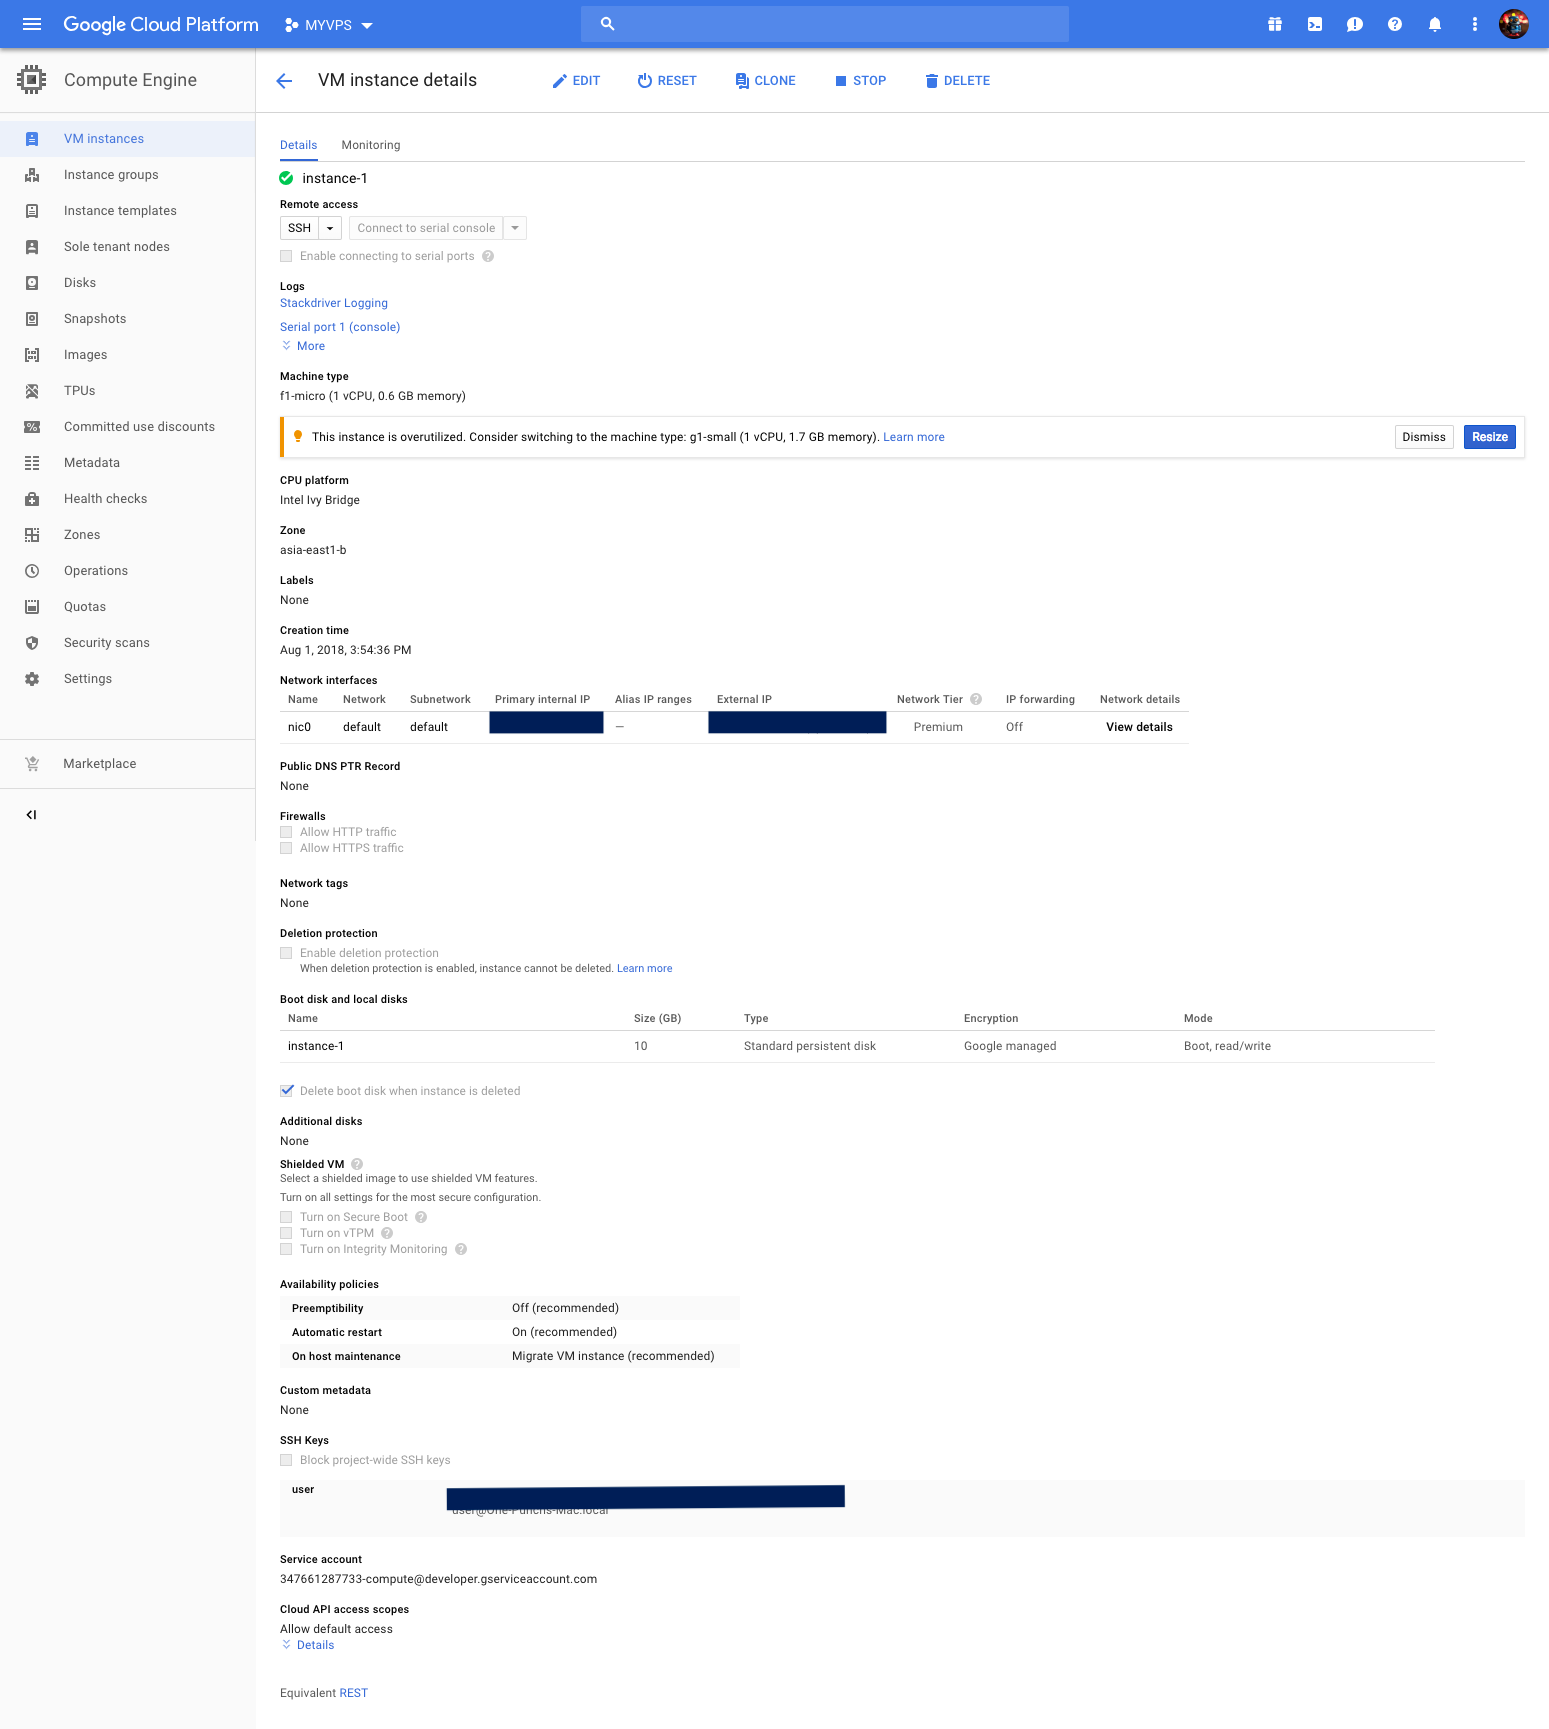Click the Images sidebar icon
This screenshot has height=1729, width=1549.
tap(32, 355)
